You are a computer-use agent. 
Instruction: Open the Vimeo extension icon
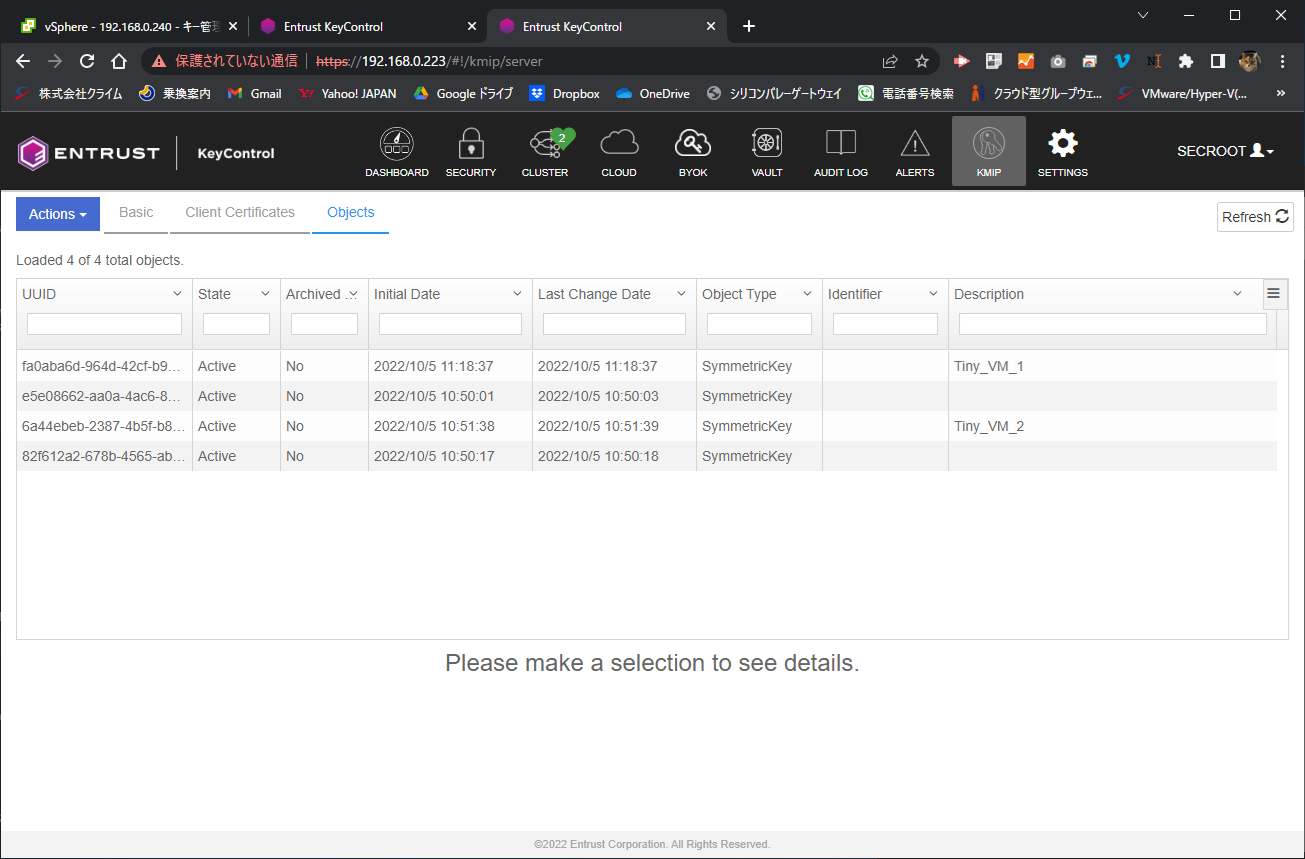tap(1122, 61)
